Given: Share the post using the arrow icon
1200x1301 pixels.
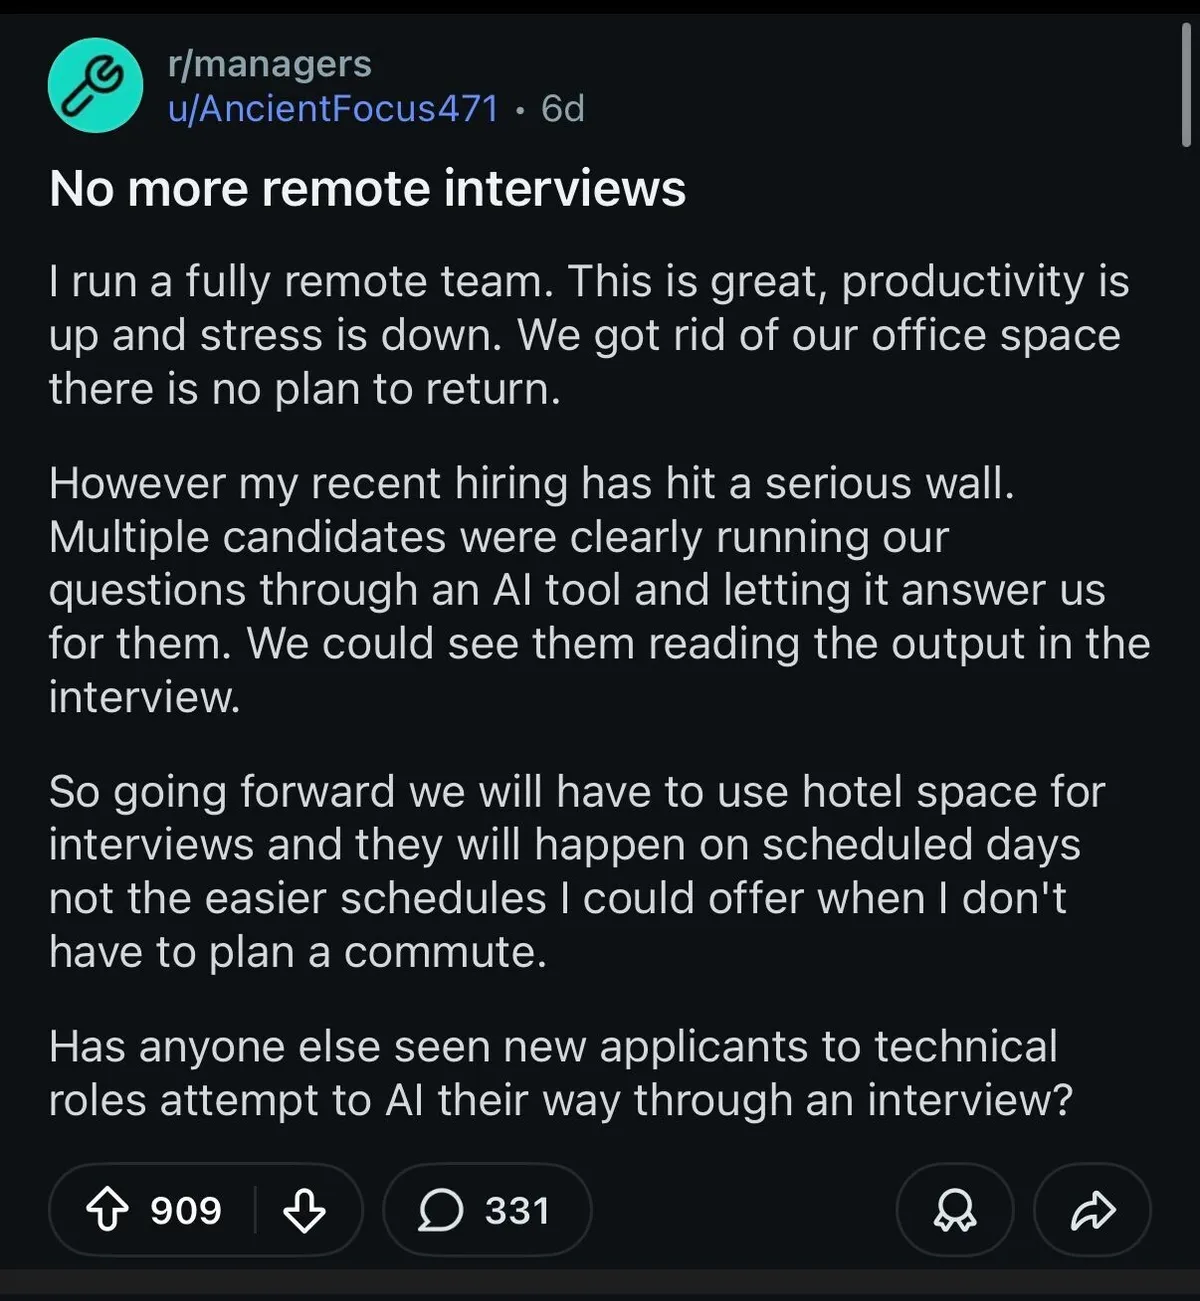Looking at the screenshot, I should tap(1092, 1210).
